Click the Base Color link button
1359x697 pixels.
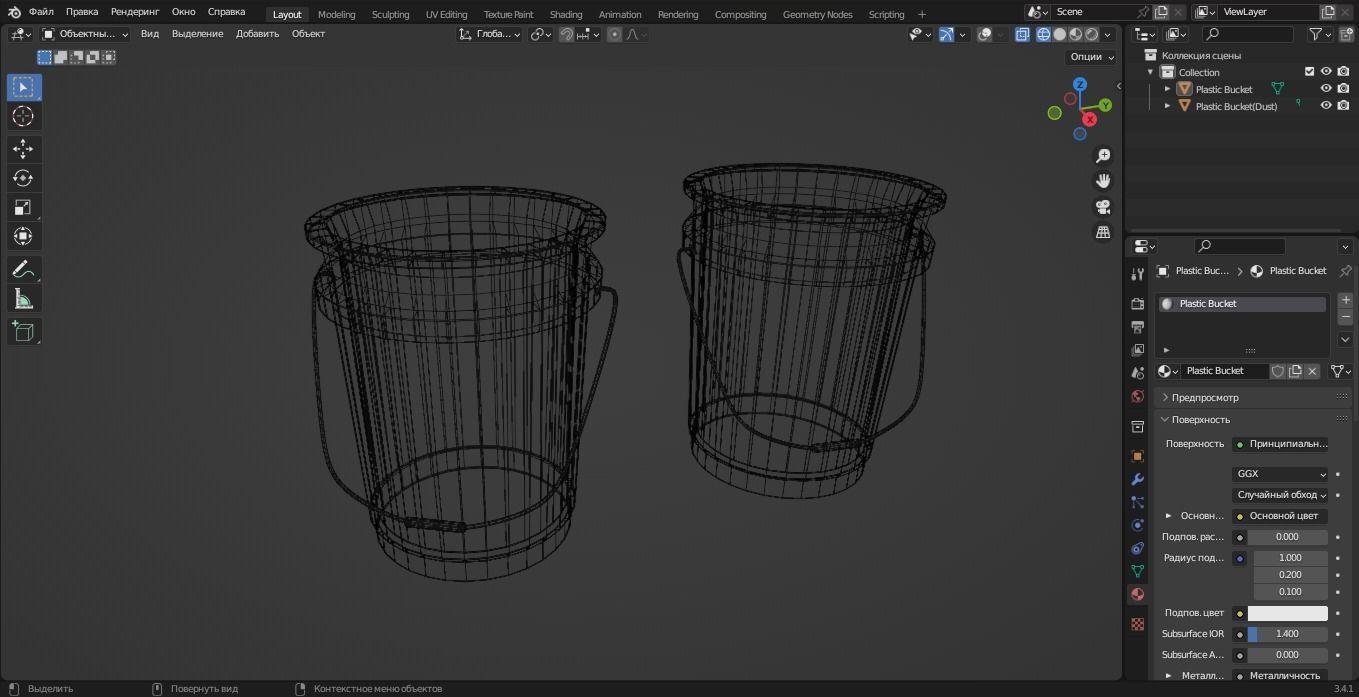tap(1281, 516)
